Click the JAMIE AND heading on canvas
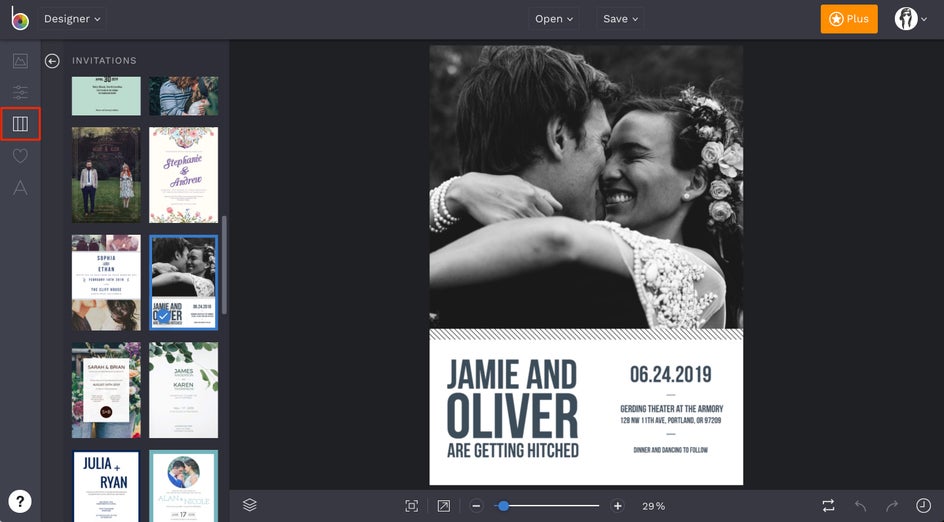This screenshot has height=522, width=944. point(512,374)
